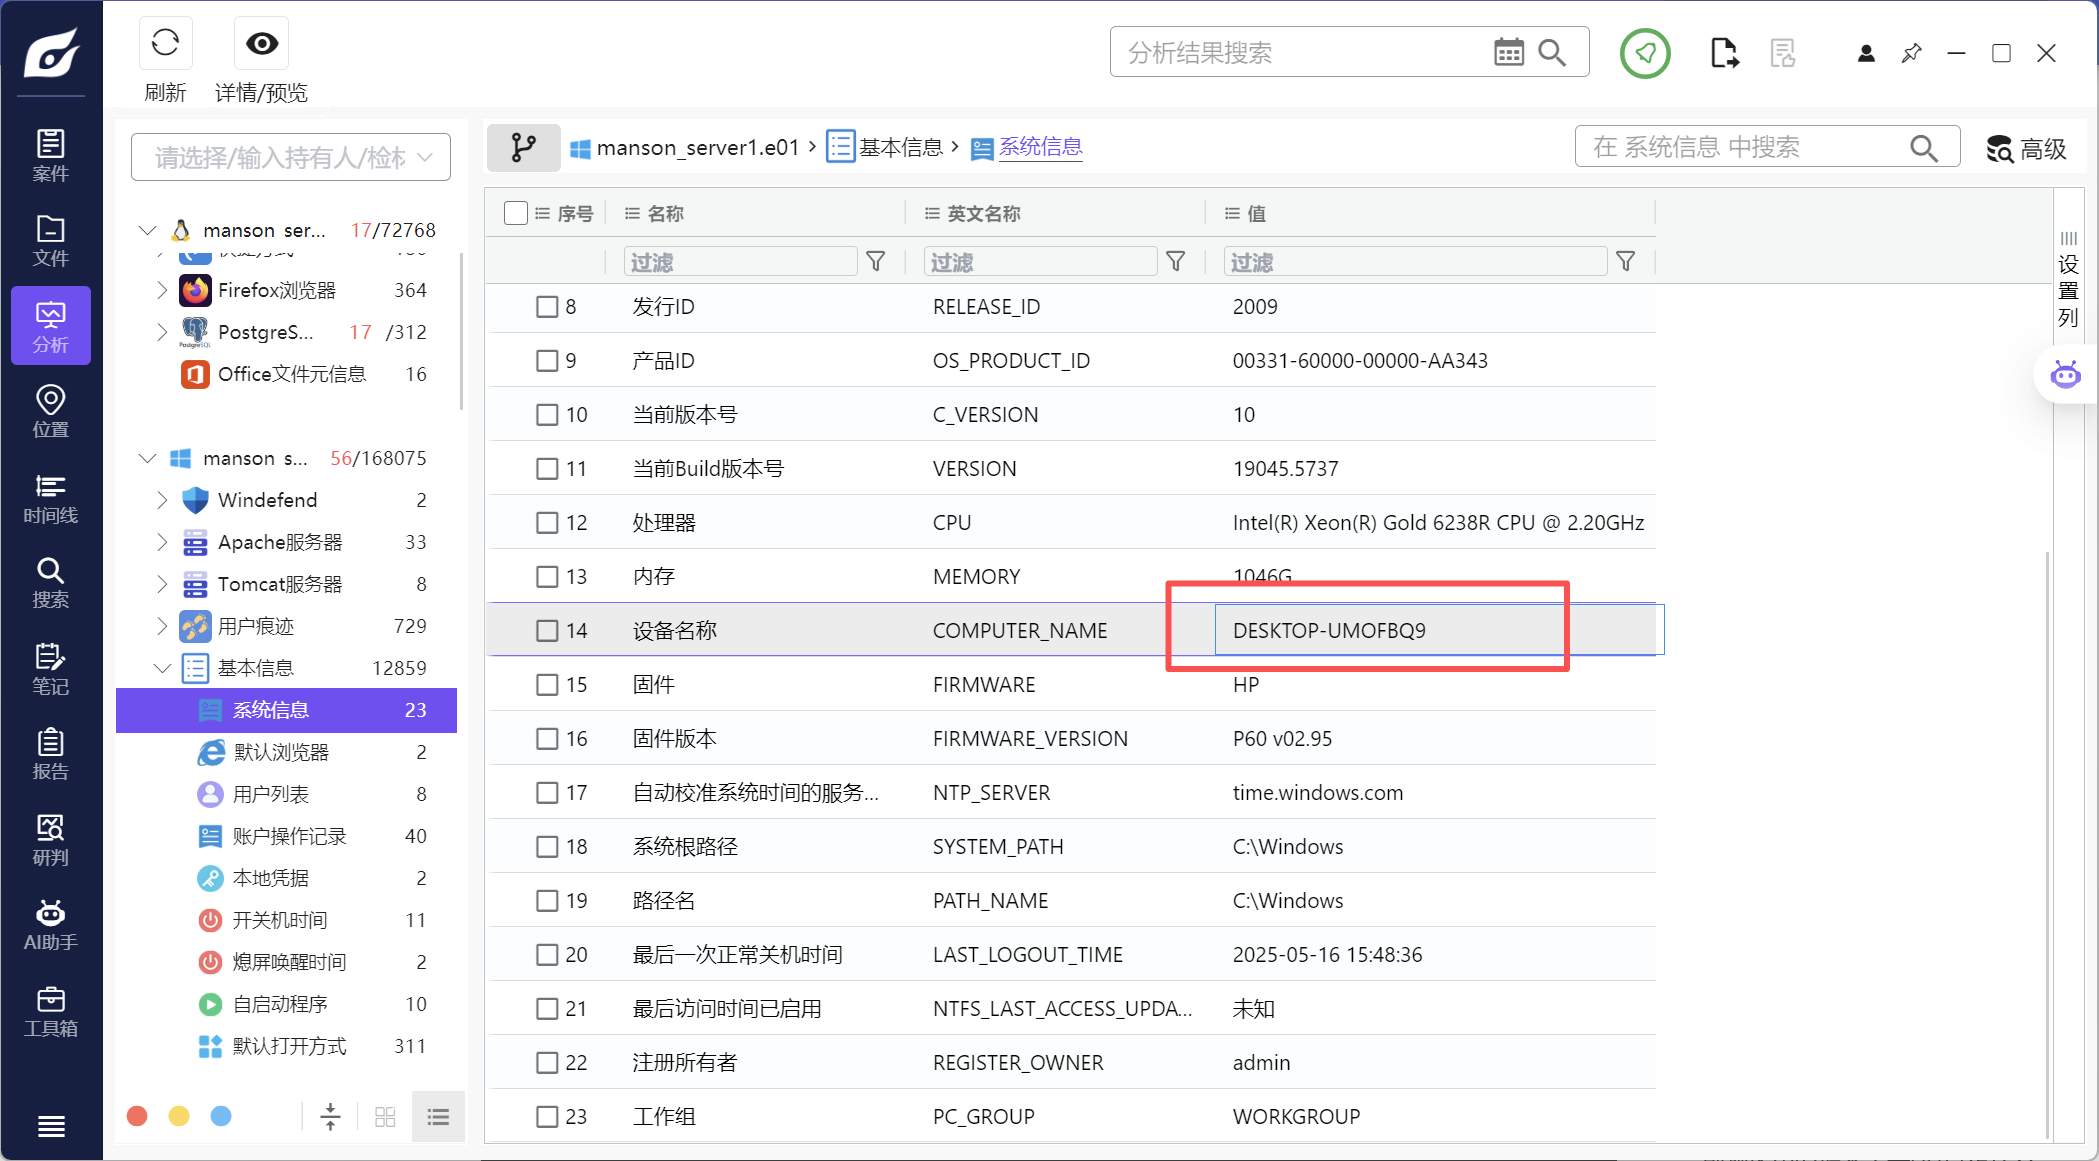Click the calendar icon in search box
The image size is (2099, 1161).
point(1508,52)
